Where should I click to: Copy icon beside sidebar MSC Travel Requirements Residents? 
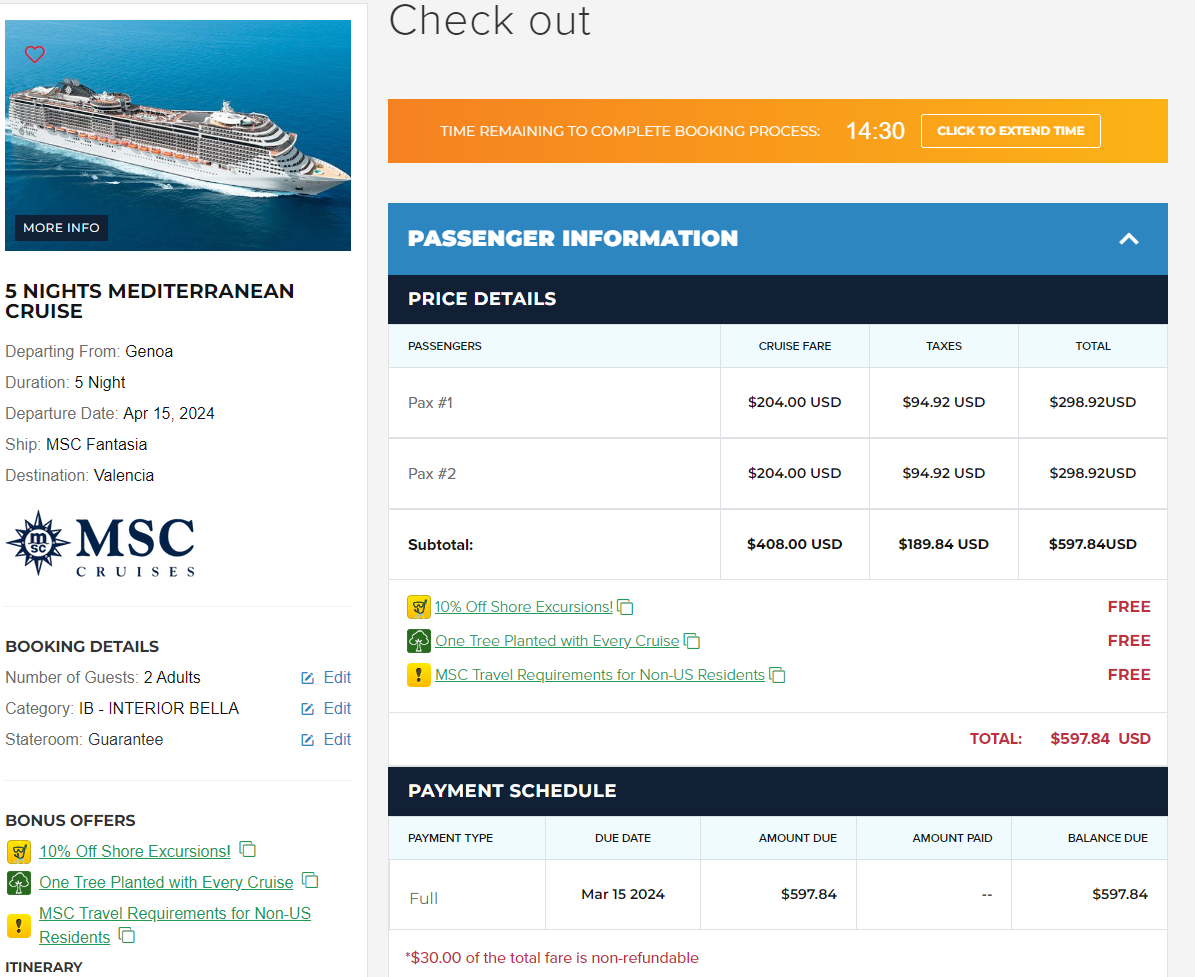coord(127,935)
